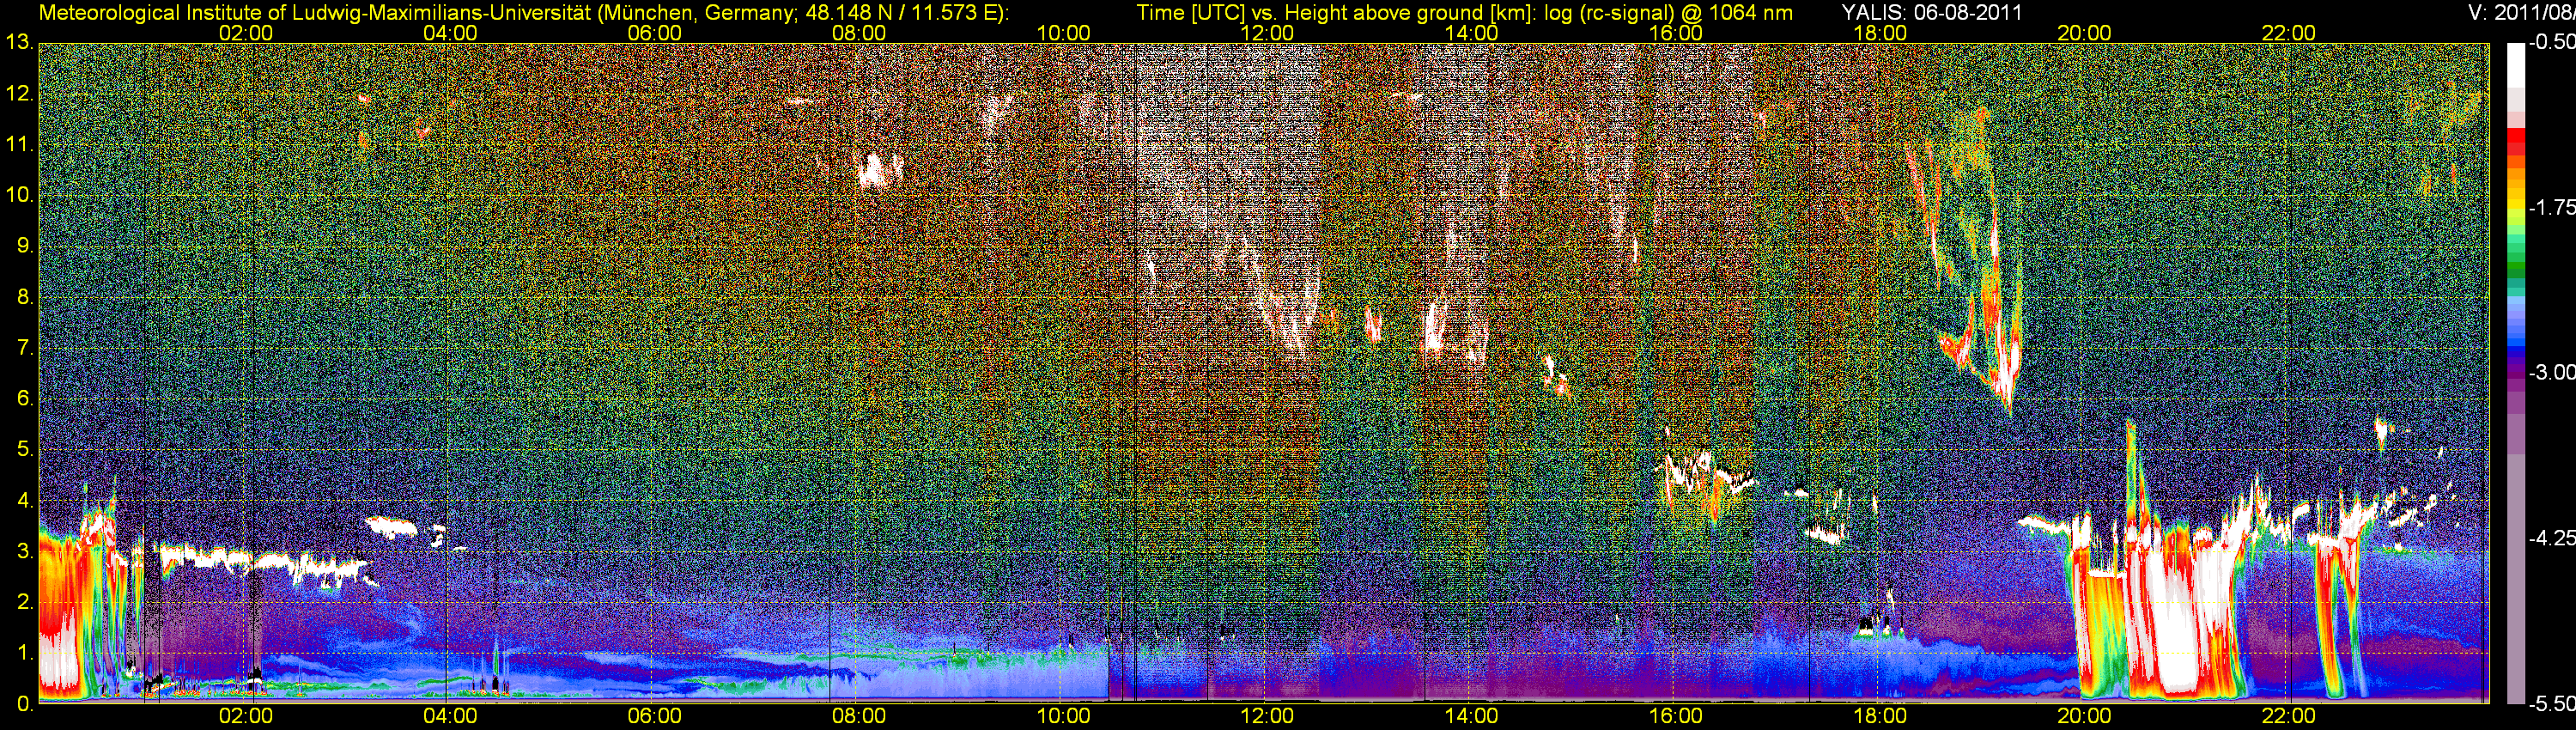Click the 04:00 label on lower time axis

pyautogui.click(x=450, y=716)
